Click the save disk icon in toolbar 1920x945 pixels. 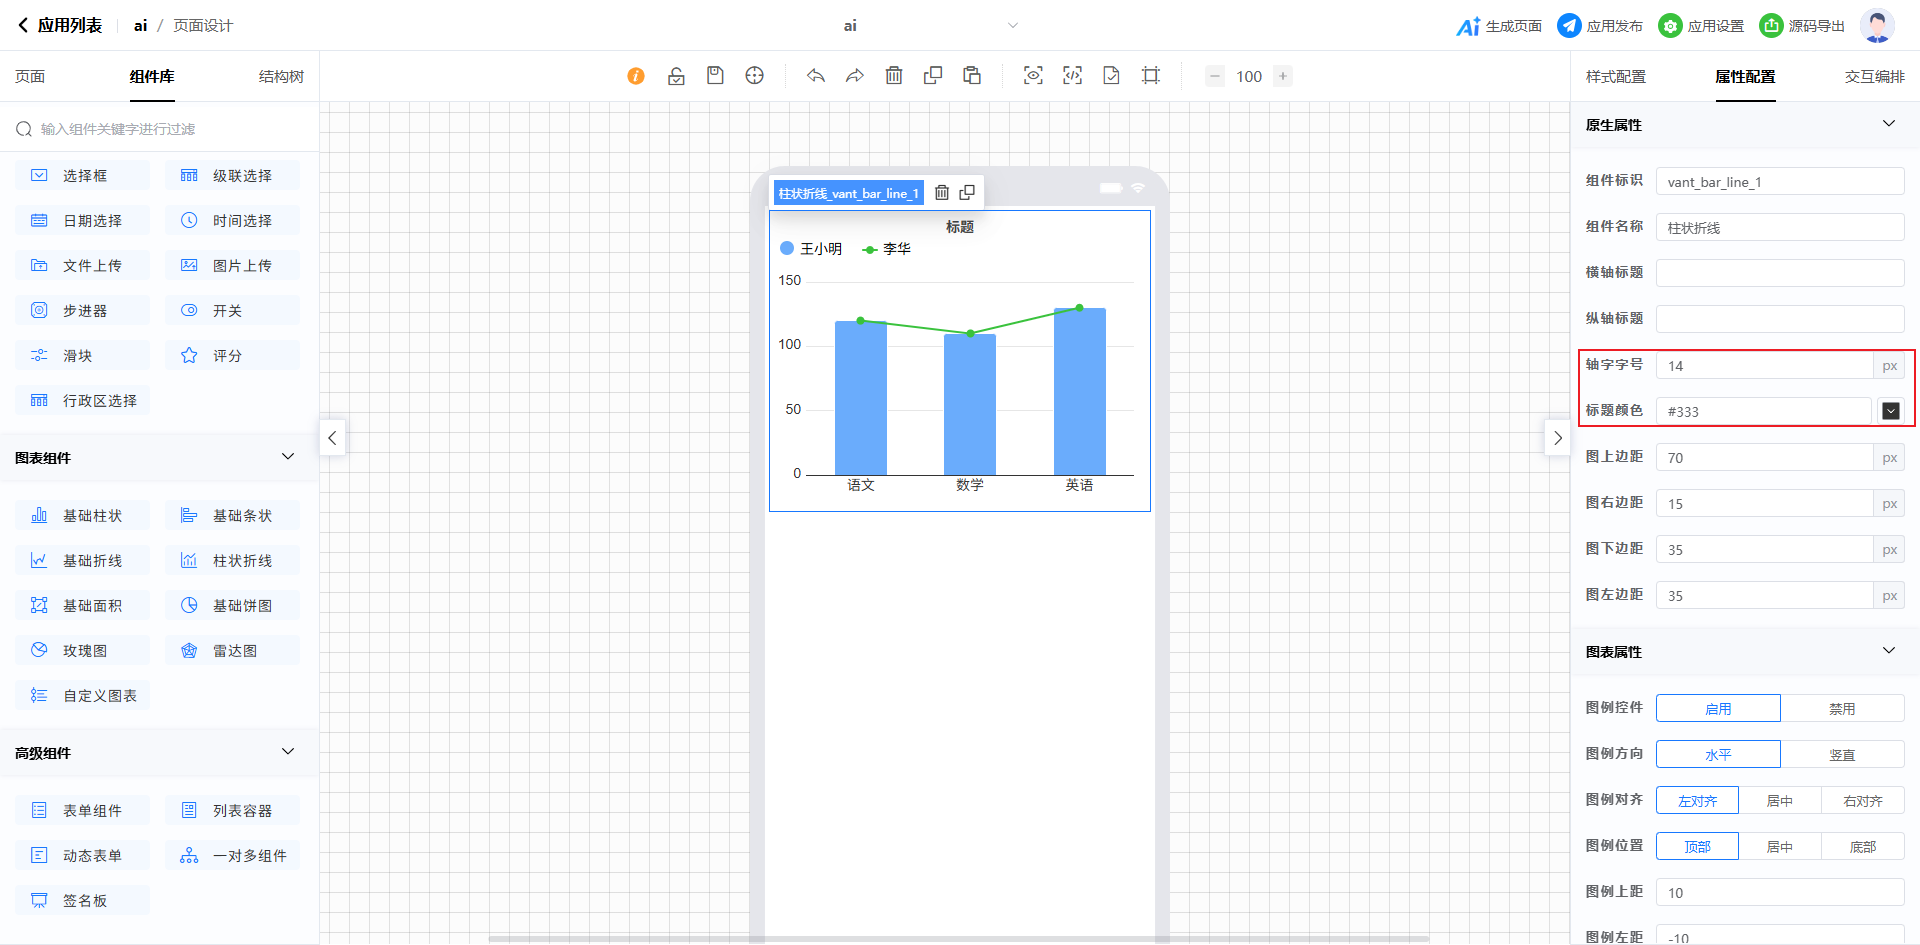(x=715, y=76)
